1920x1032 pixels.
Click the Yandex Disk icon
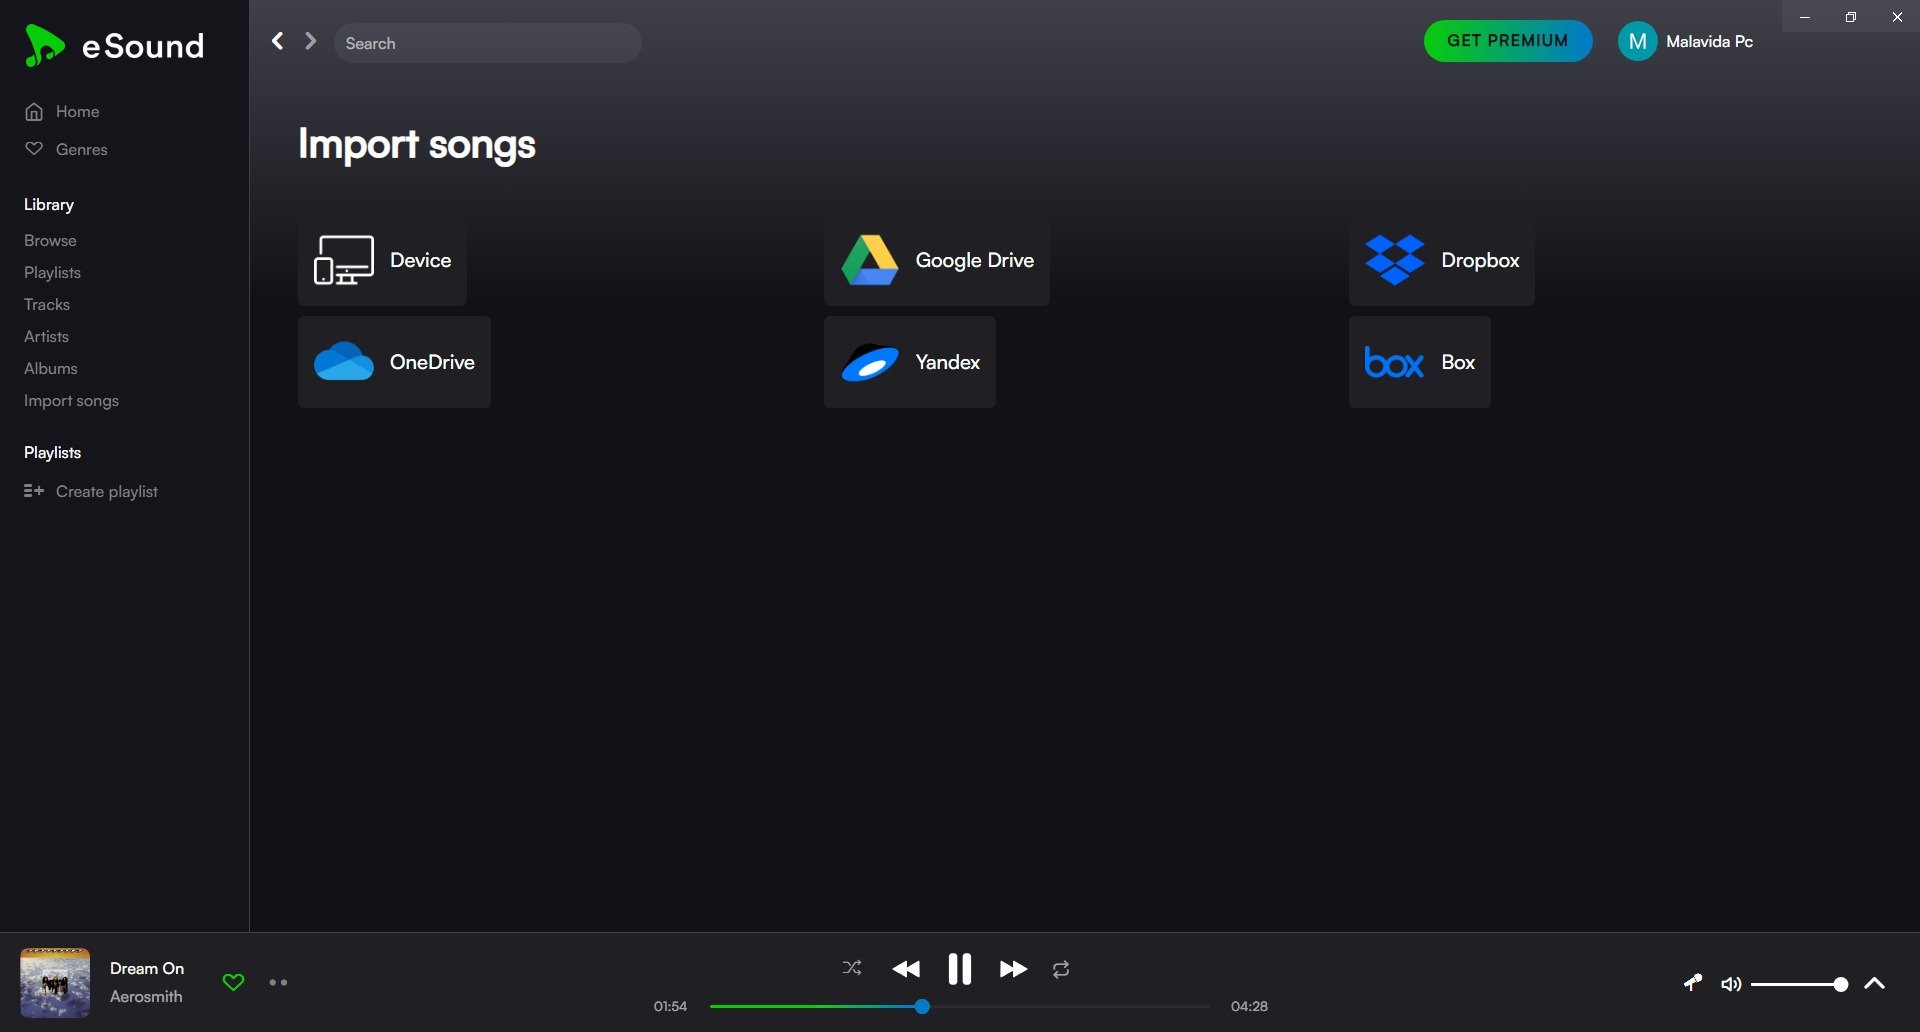(870, 363)
